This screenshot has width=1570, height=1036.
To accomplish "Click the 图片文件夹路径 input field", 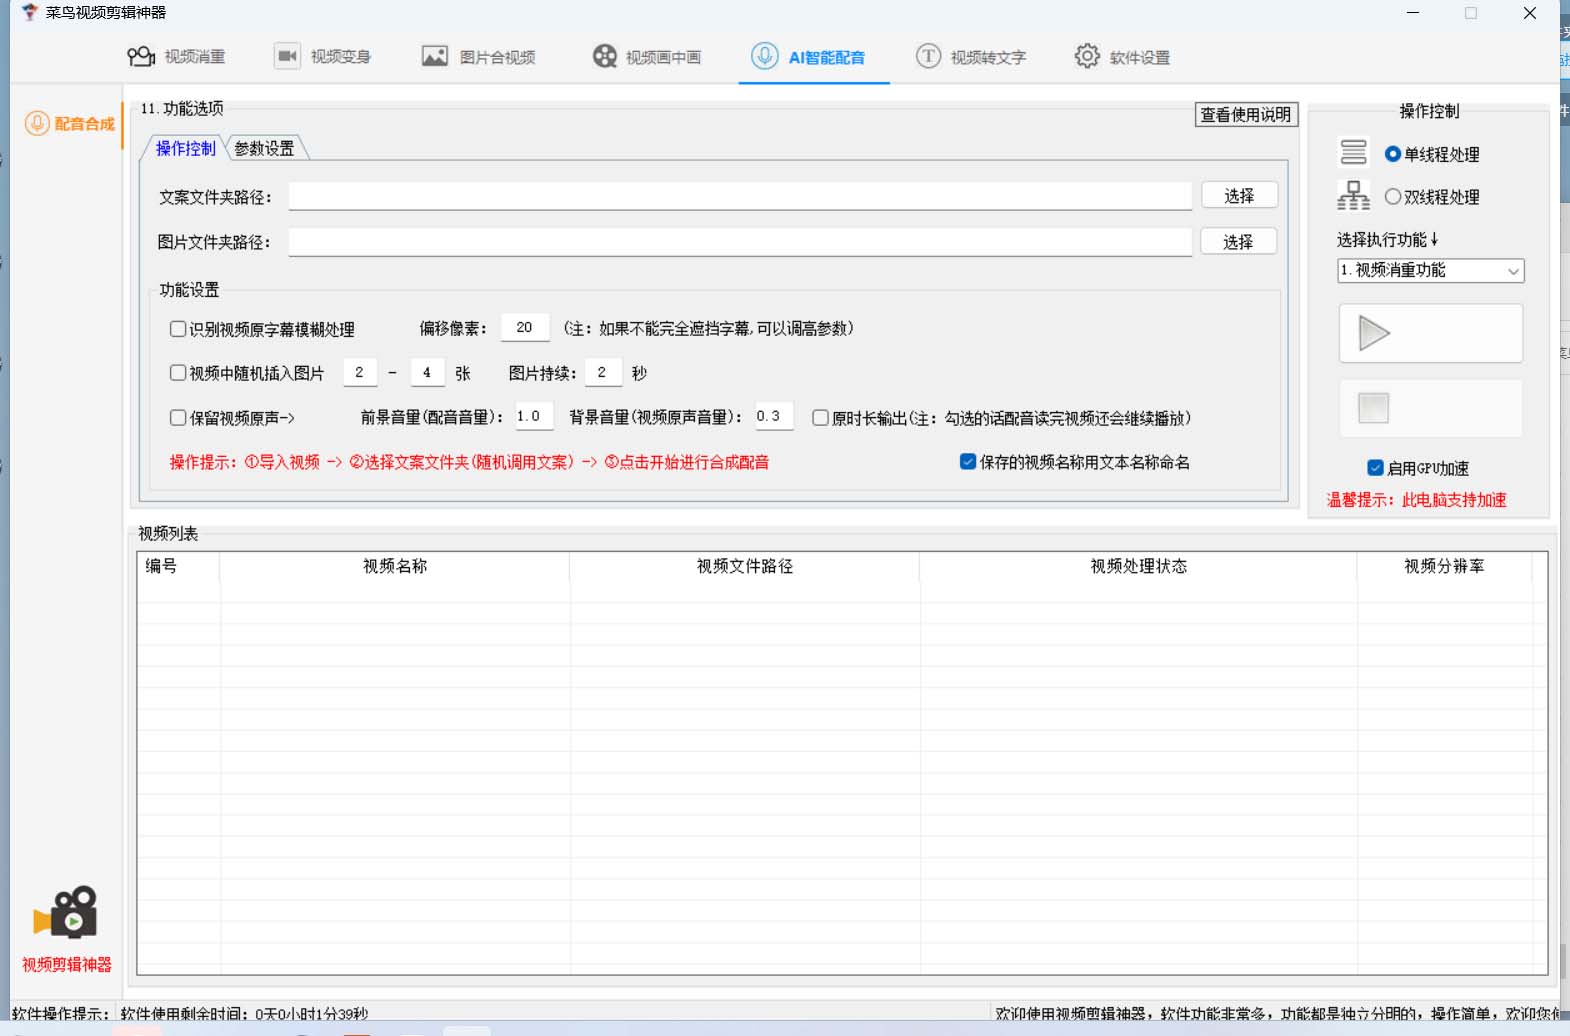I will point(740,242).
